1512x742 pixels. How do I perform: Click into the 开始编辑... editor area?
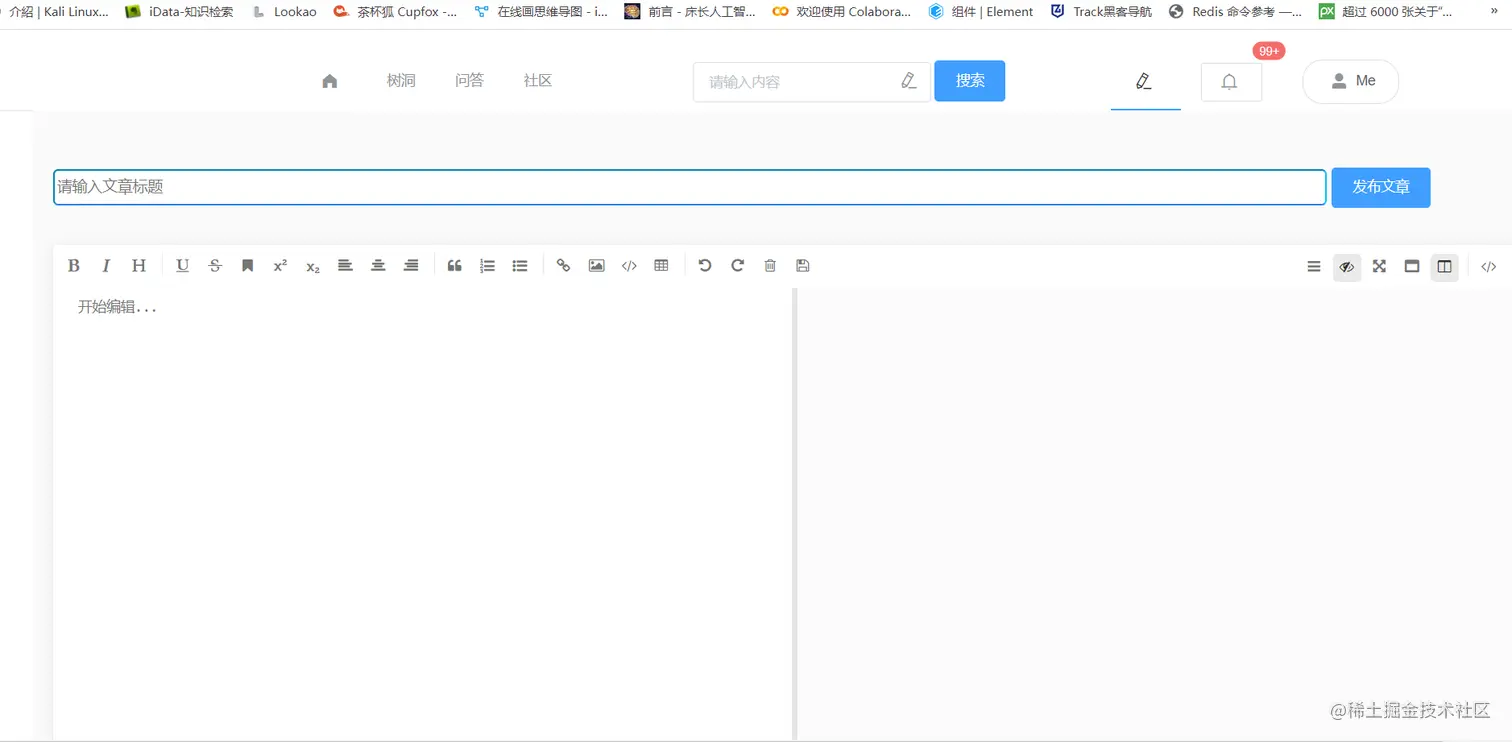tap(423, 515)
